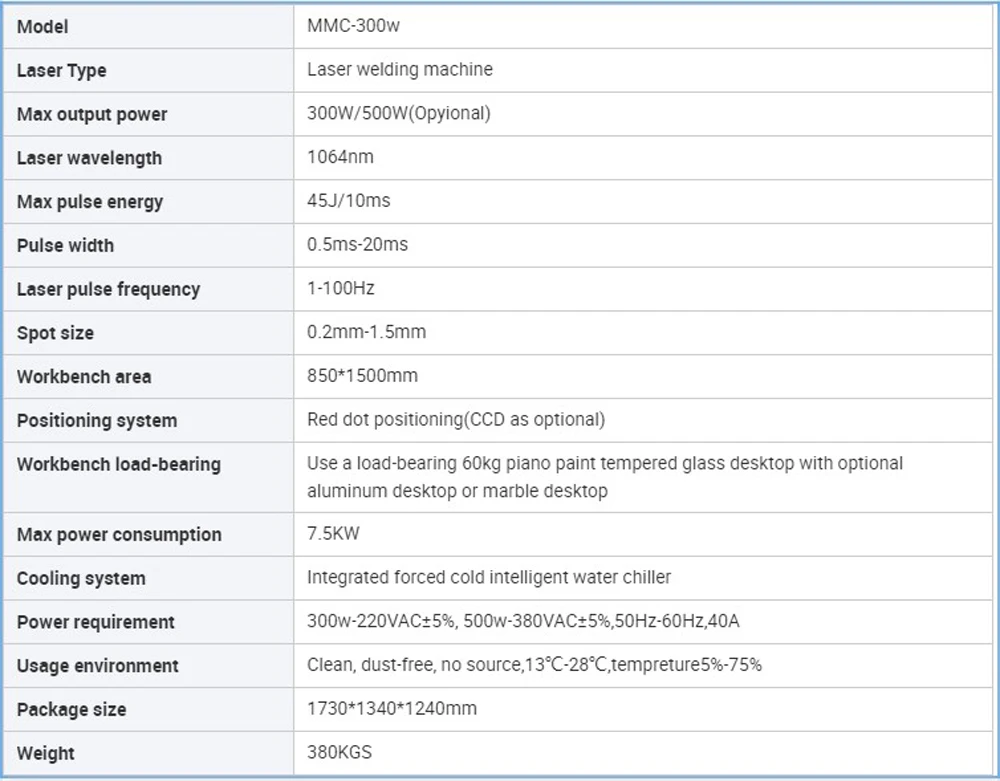Click the Spot size label

[x=55, y=333]
